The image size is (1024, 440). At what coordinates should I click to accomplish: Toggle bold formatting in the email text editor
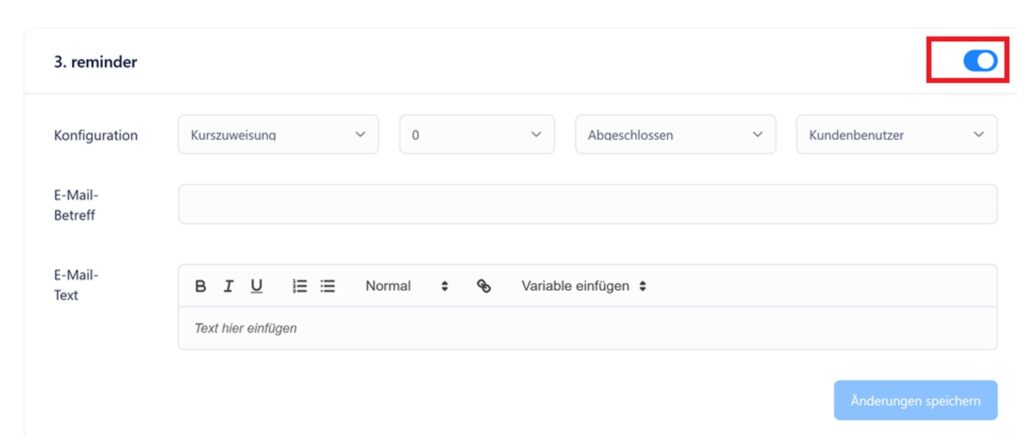pos(200,286)
